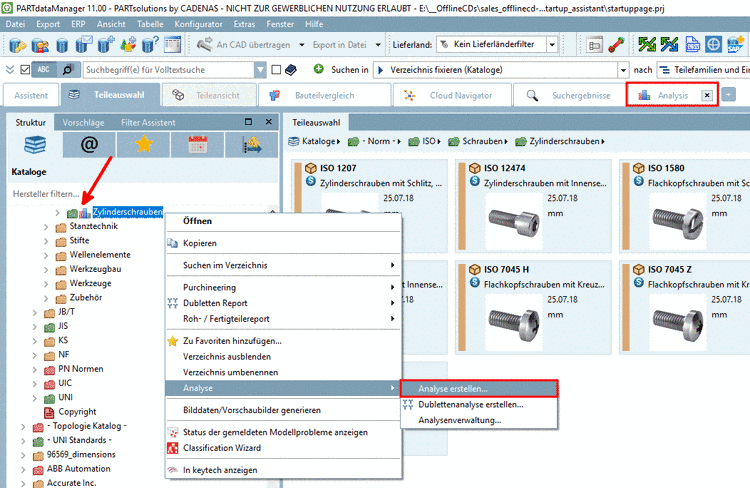Expand the ABB Automation catalog
The height and width of the screenshot is (488, 750).
(x=23, y=470)
